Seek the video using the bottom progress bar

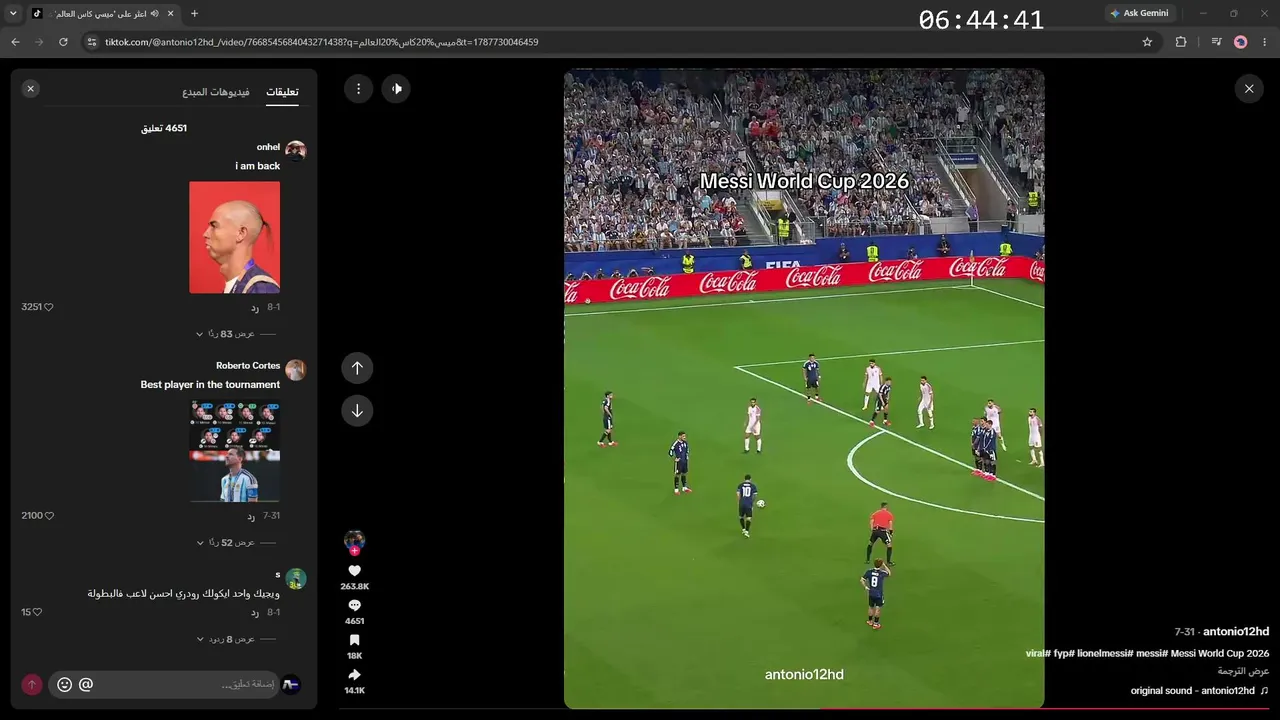(x=804, y=709)
